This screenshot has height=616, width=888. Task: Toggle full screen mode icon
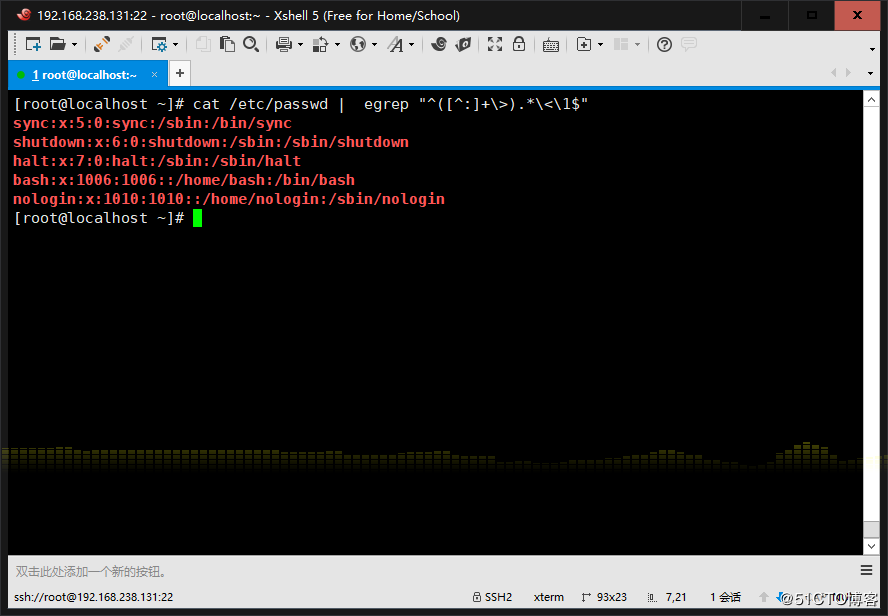coord(495,44)
